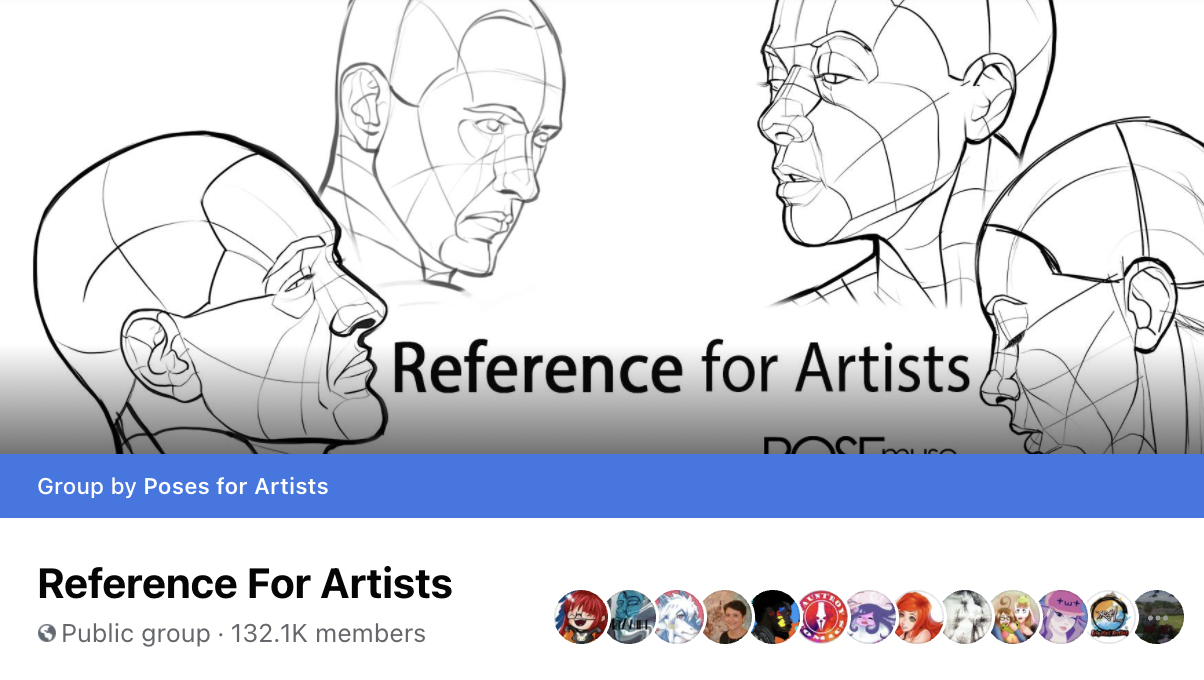Open the short-haired woman photo avatar

tap(726, 616)
